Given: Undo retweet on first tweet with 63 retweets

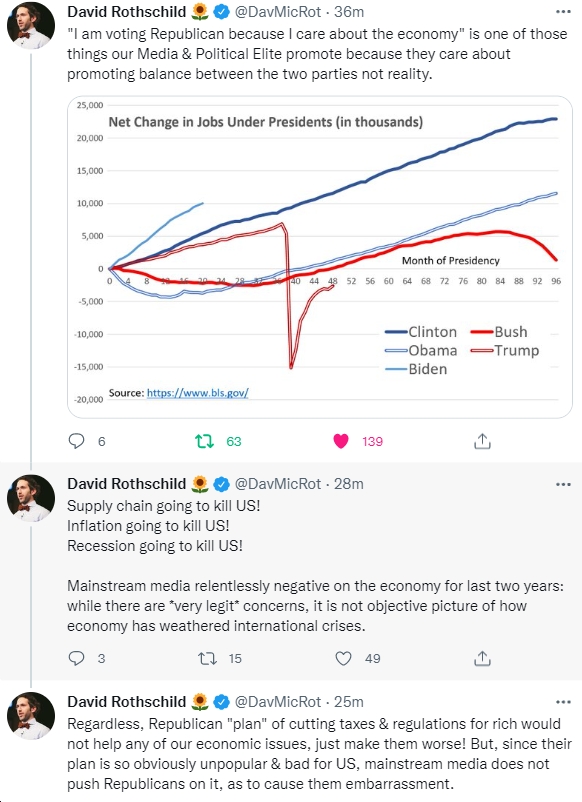Looking at the screenshot, I should point(205,441).
